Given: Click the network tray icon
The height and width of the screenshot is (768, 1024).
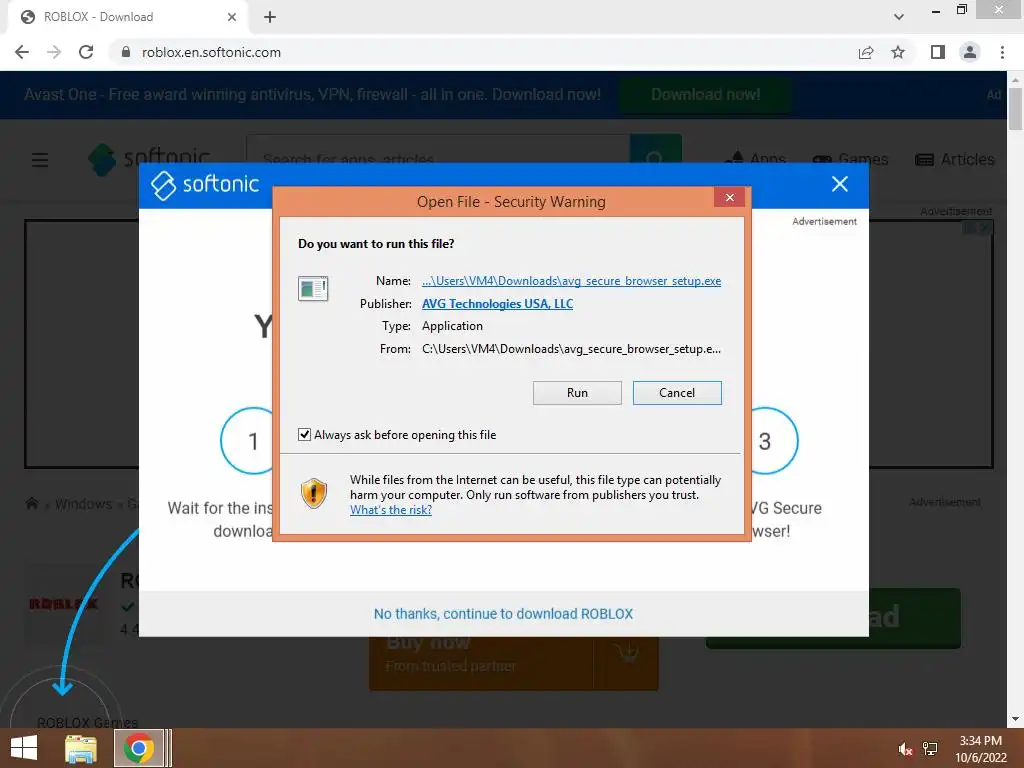Looking at the screenshot, I should coord(930,749).
